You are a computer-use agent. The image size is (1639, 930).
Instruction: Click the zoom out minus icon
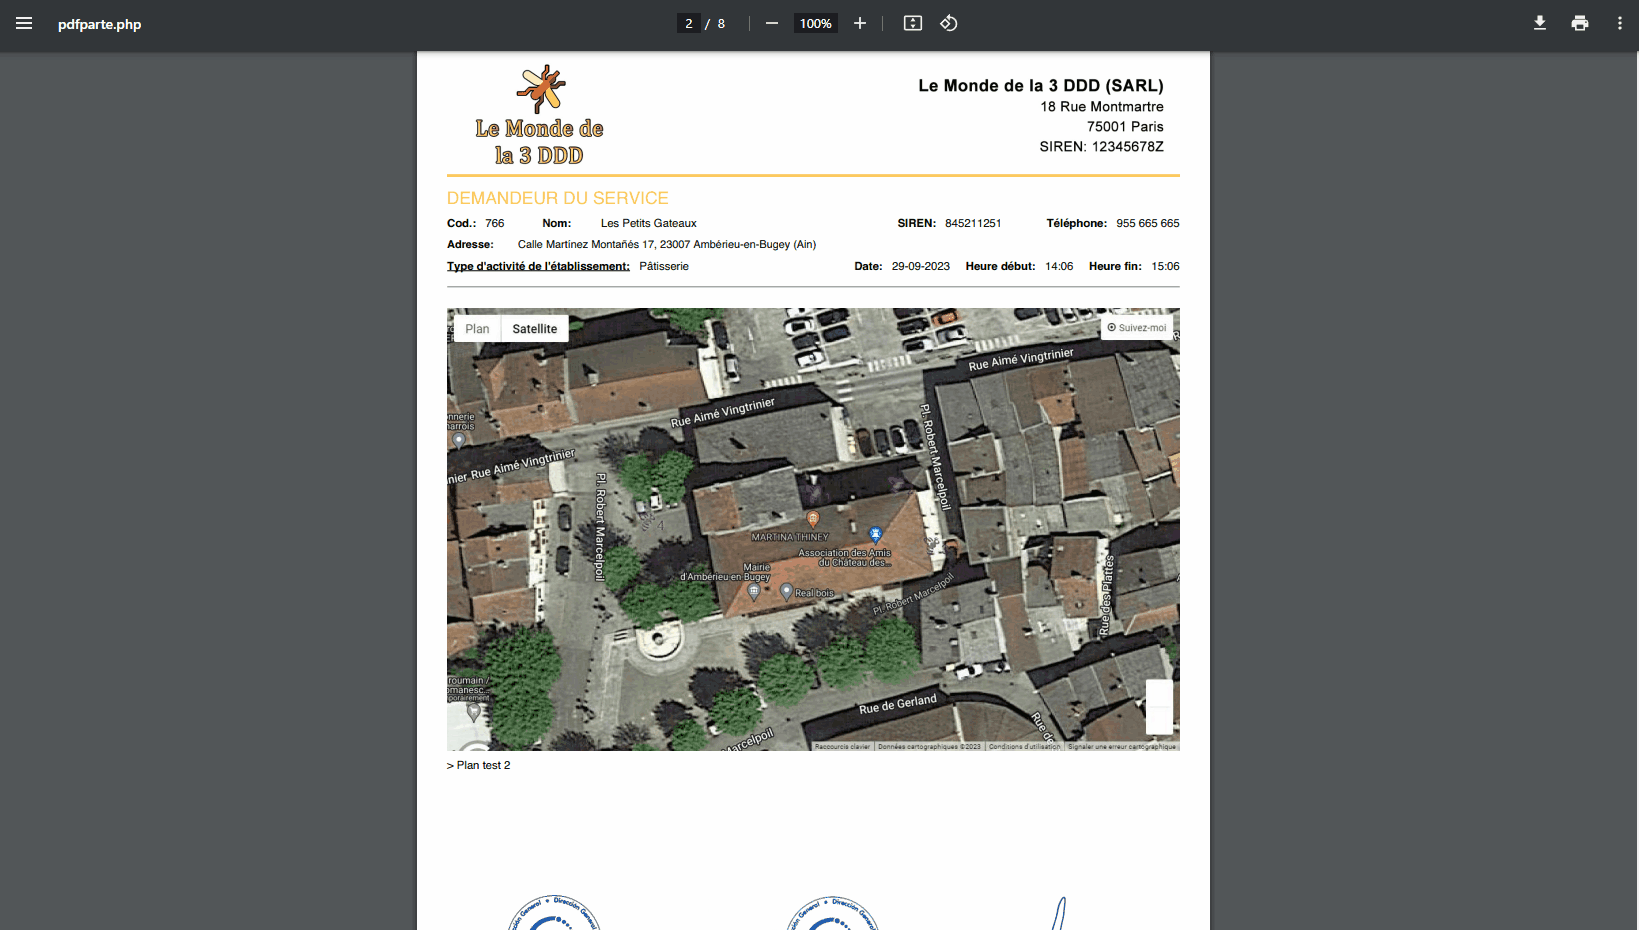coord(772,23)
